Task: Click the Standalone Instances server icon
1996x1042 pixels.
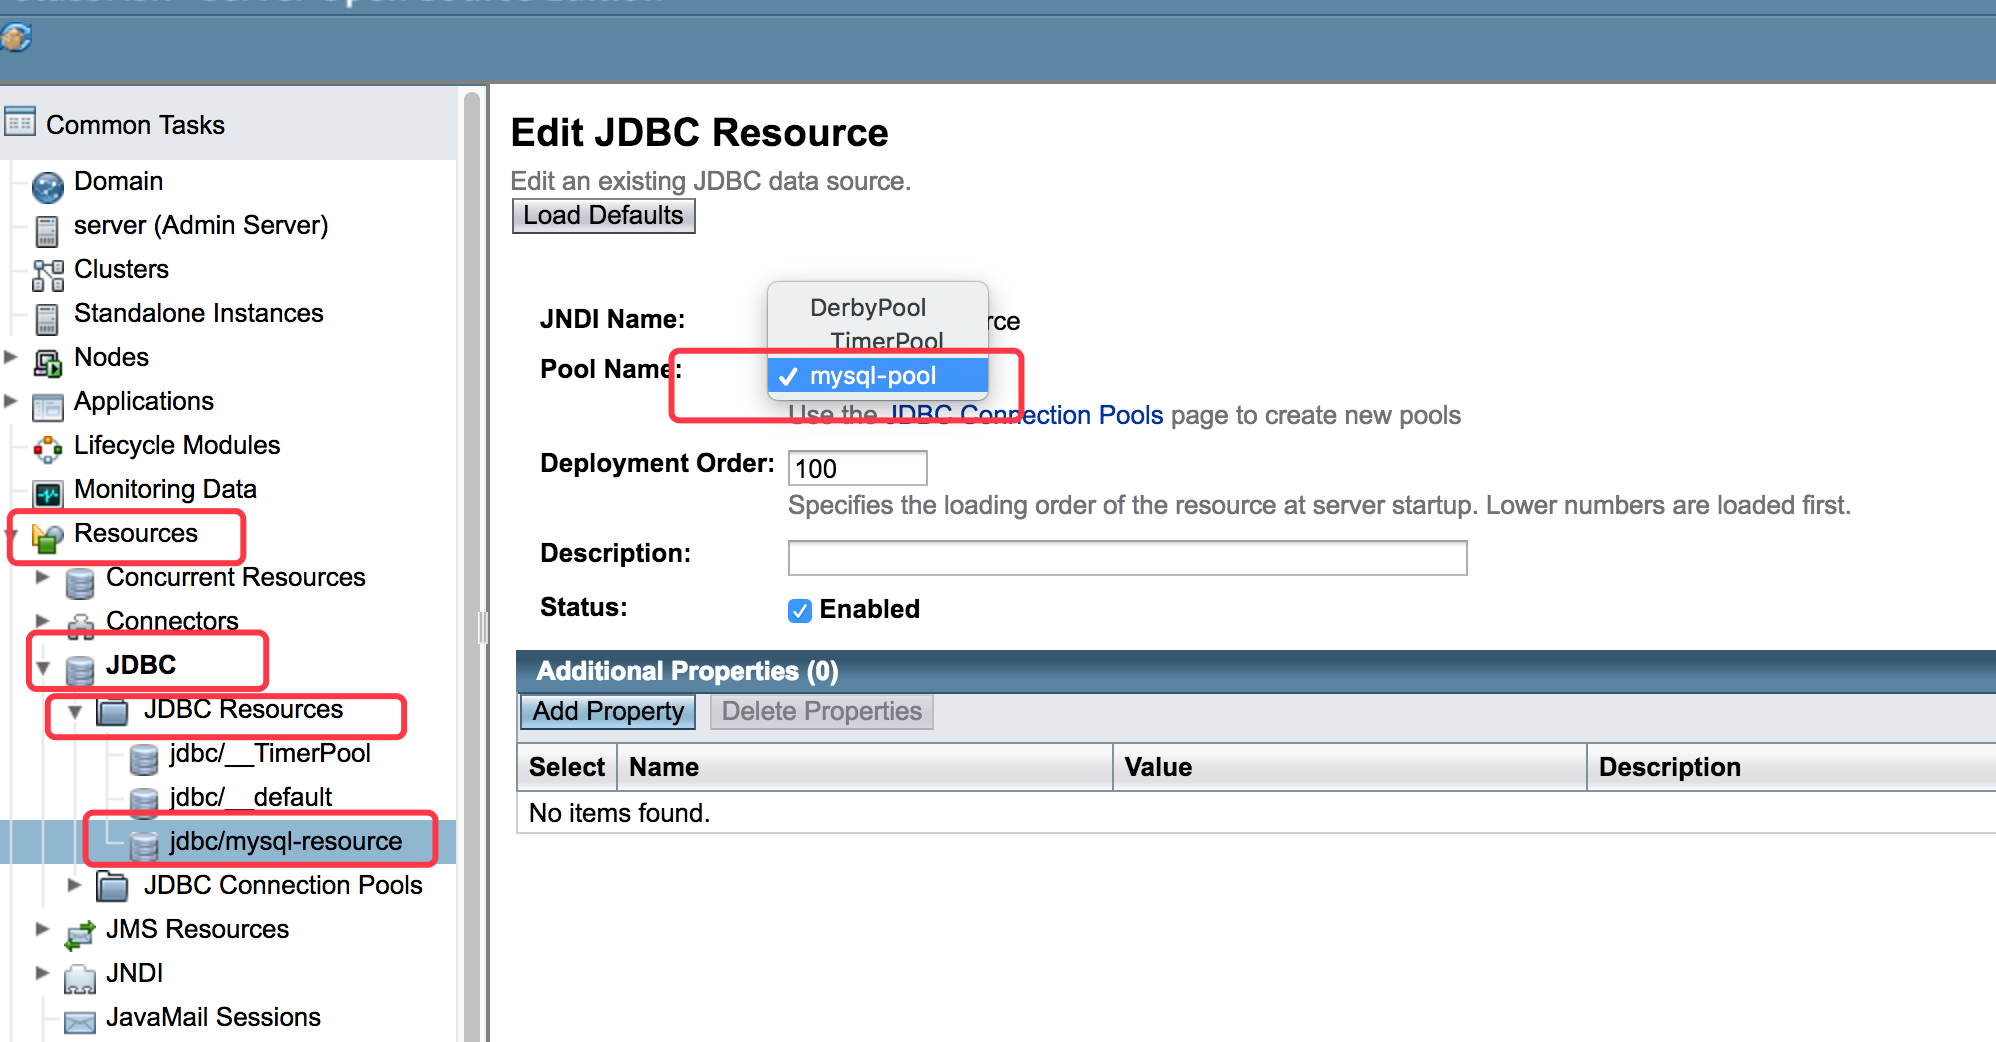Action: click(x=47, y=318)
